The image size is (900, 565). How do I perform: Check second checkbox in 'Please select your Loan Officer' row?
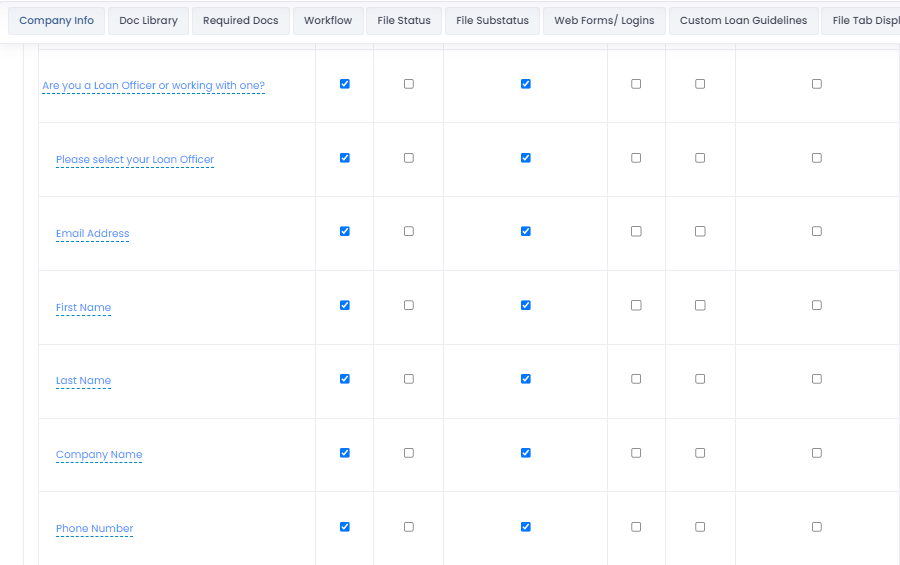409,158
